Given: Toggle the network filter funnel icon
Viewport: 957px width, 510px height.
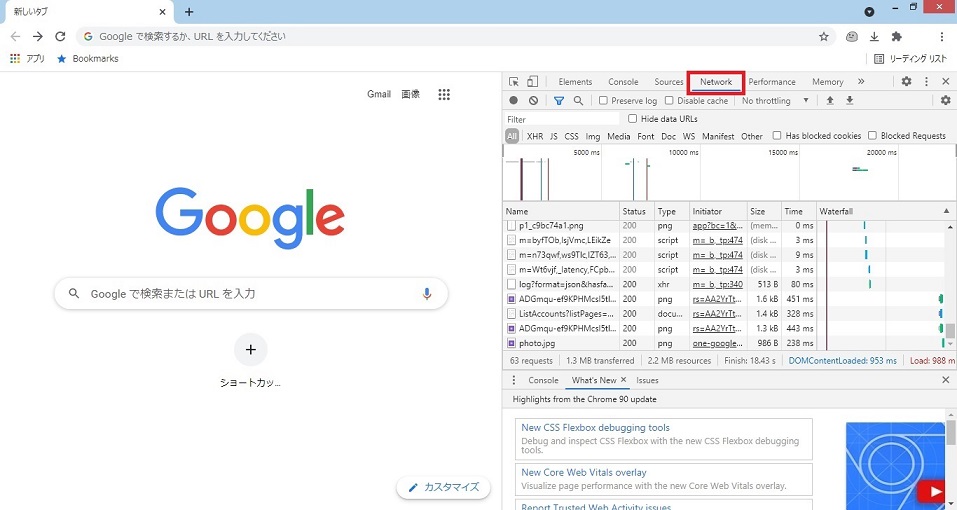Looking at the screenshot, I should pos(558,101).
